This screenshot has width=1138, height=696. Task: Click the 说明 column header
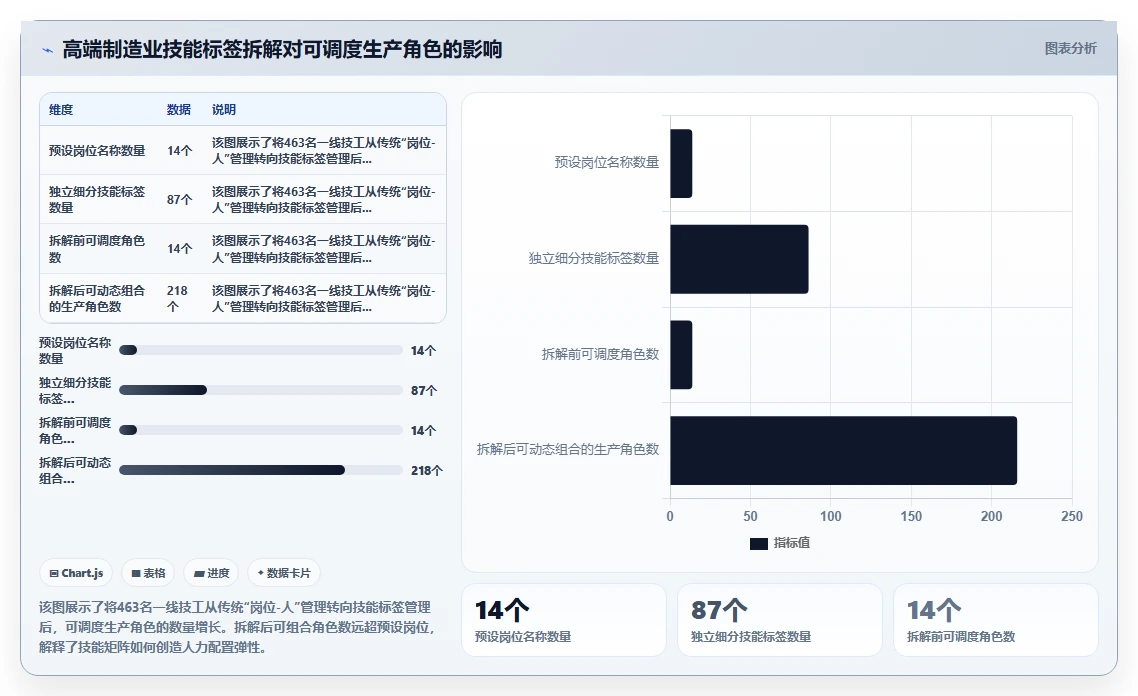click(224, 110)
